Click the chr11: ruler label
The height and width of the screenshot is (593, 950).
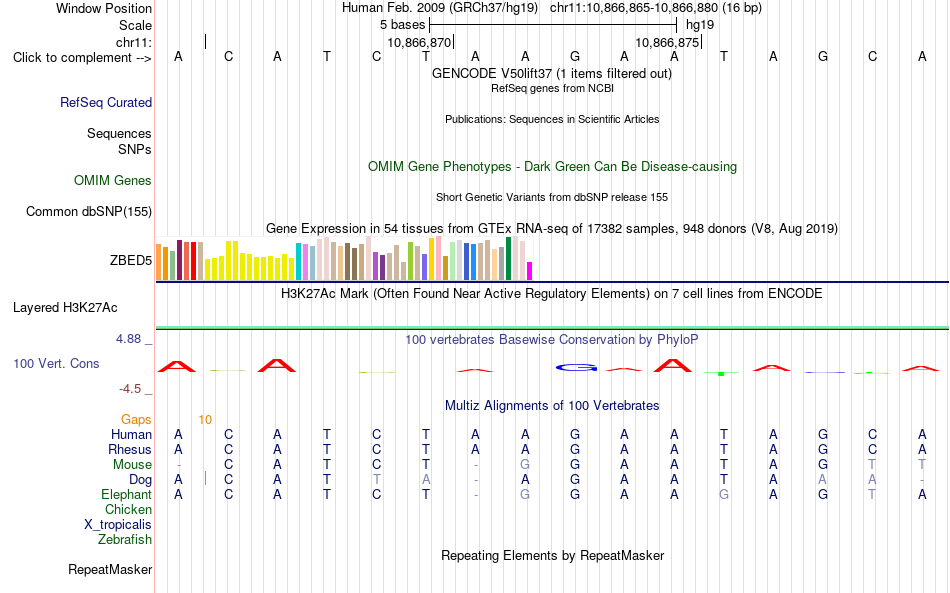tap(134, 42)
